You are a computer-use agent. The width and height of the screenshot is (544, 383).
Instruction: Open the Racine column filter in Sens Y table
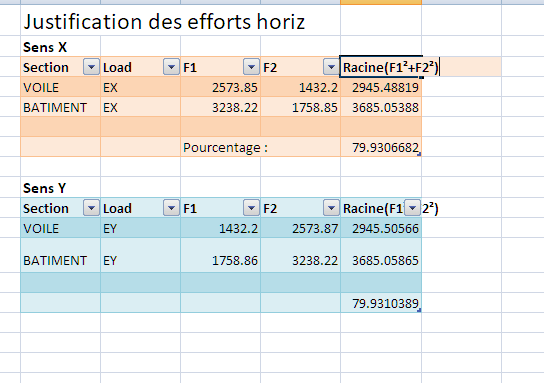pyautogui.click(x=412, y=208)
